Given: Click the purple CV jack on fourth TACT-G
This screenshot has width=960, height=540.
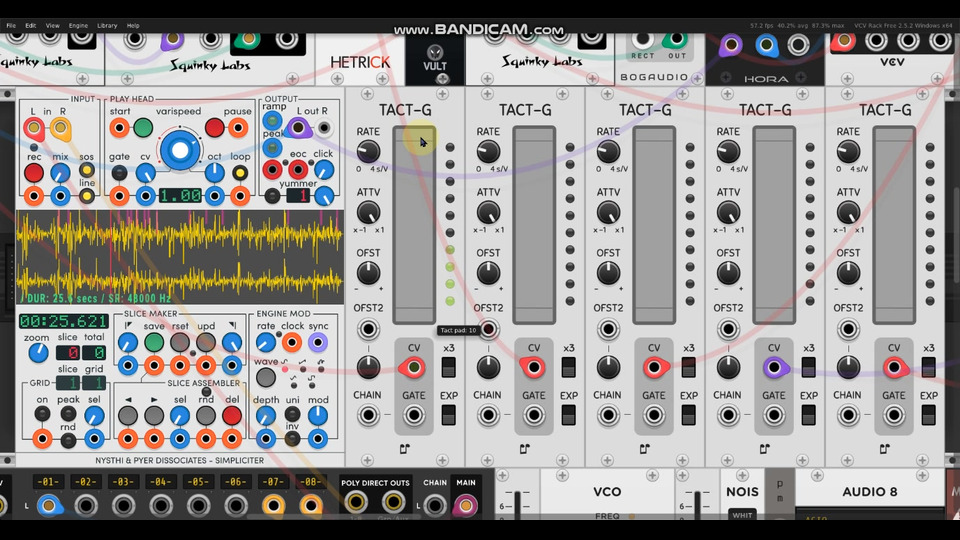Looking at the screenshot, I should pyautogui.click(x=773, y=367).
